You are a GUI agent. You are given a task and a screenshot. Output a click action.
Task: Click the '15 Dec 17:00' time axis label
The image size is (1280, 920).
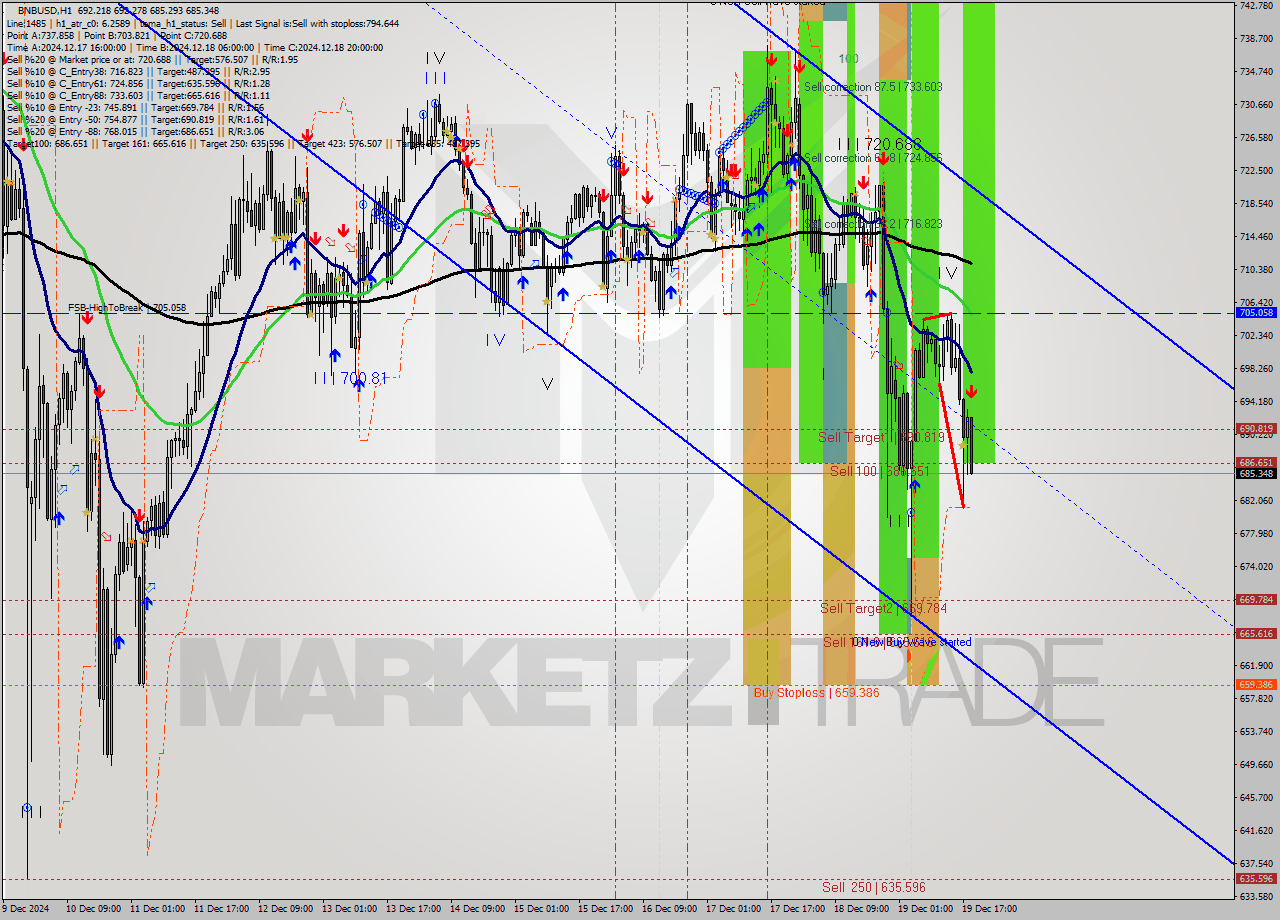[605, 909]
